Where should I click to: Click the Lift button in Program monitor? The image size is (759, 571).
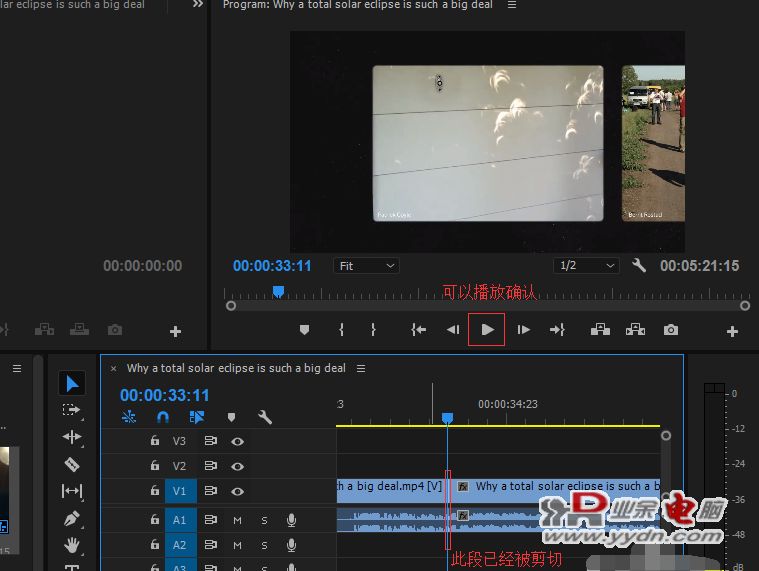pyautogui.click(x=600, y=330)
